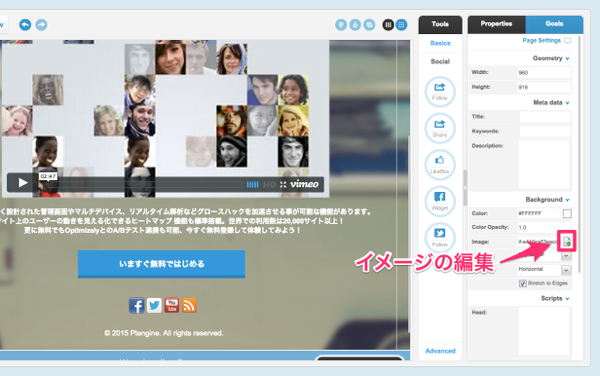Select the Facebook LikeBox widget
The width and height of the screenshot is (600, 376).
click(x=440, y=164)
